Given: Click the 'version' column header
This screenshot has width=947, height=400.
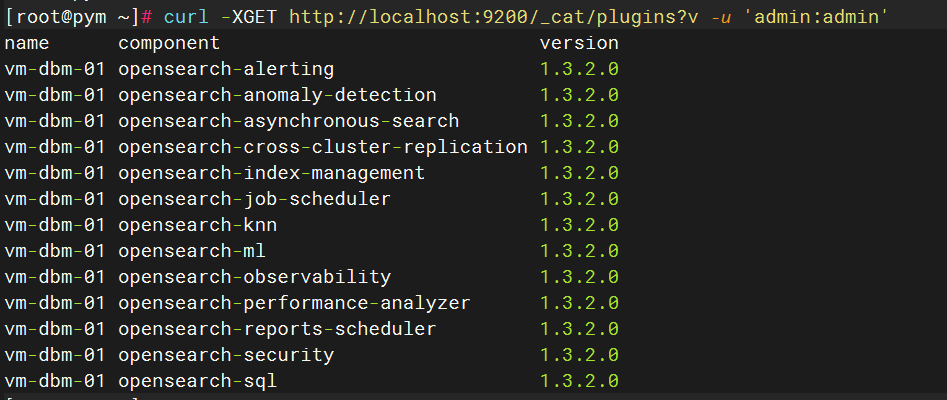Looking at the screenshot, I should click(x=579, y=43).
